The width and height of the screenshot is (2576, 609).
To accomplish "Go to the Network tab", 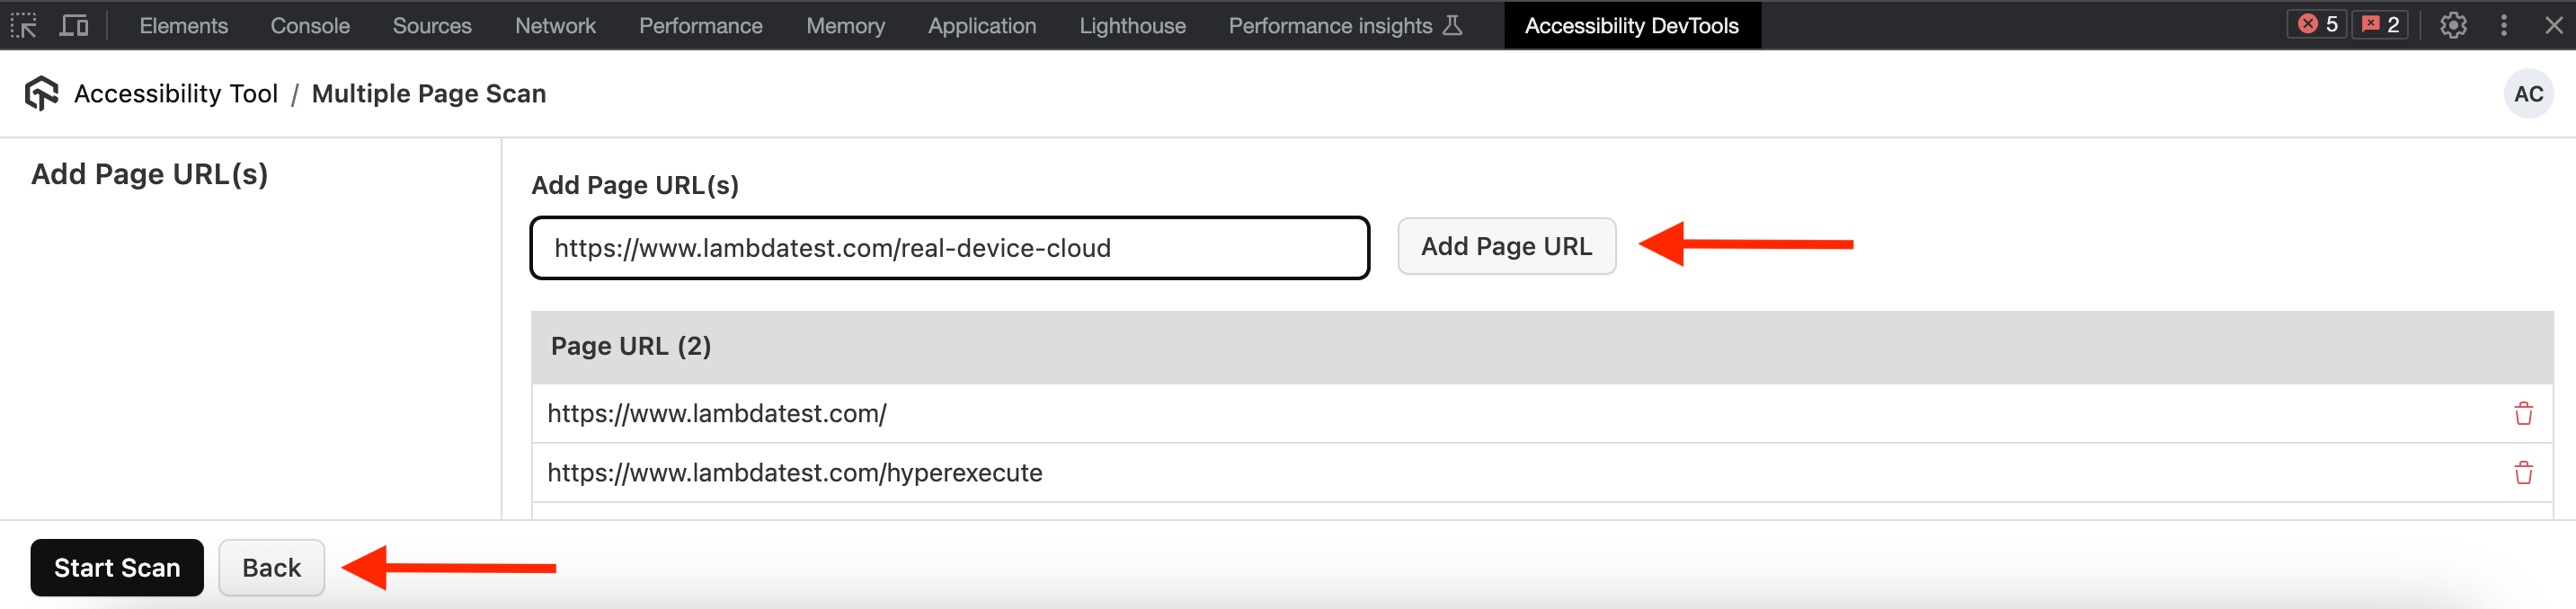I will point(555,26).
